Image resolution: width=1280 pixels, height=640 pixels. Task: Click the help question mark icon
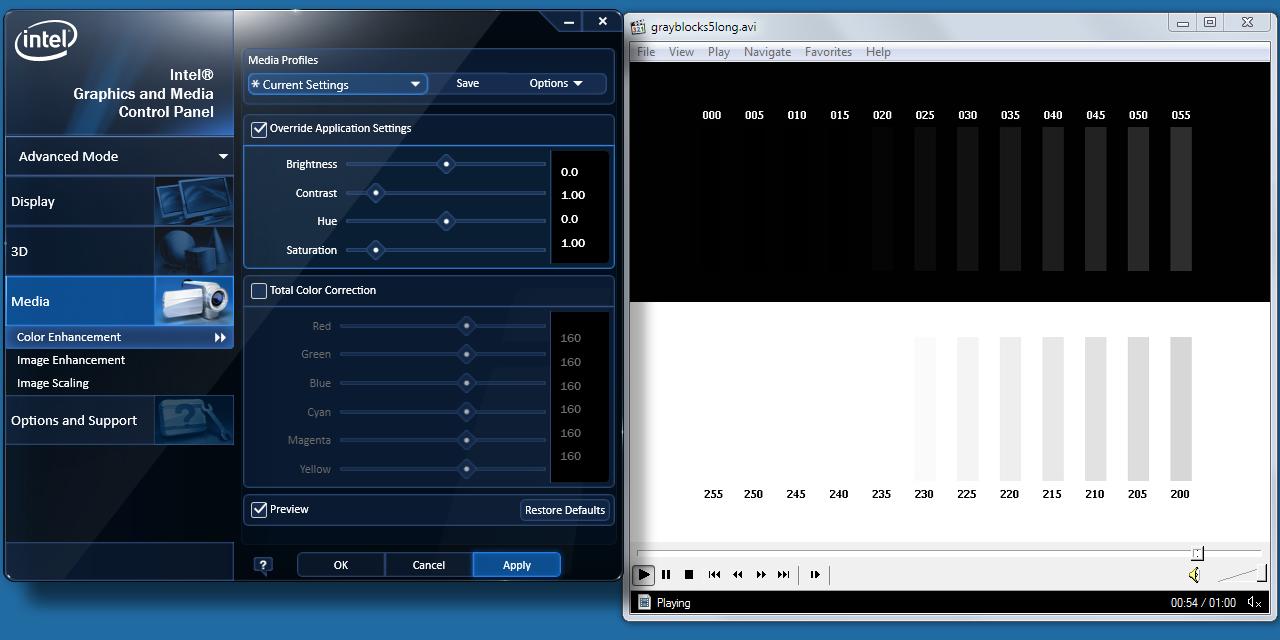[263, 565]
